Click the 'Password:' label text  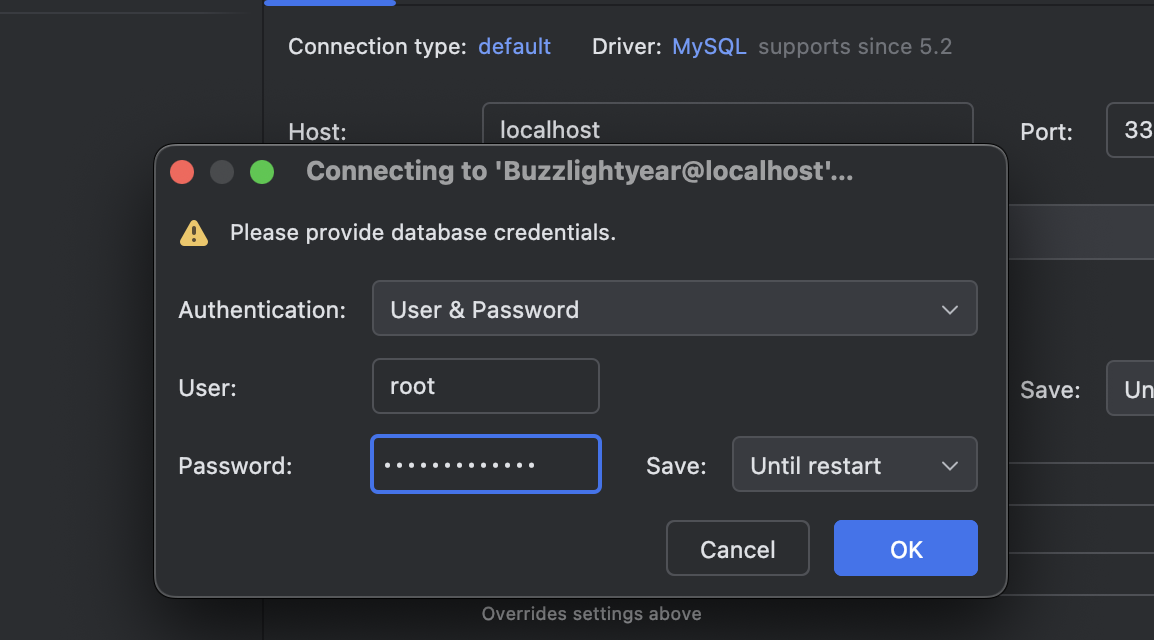(x=235, y=465)
